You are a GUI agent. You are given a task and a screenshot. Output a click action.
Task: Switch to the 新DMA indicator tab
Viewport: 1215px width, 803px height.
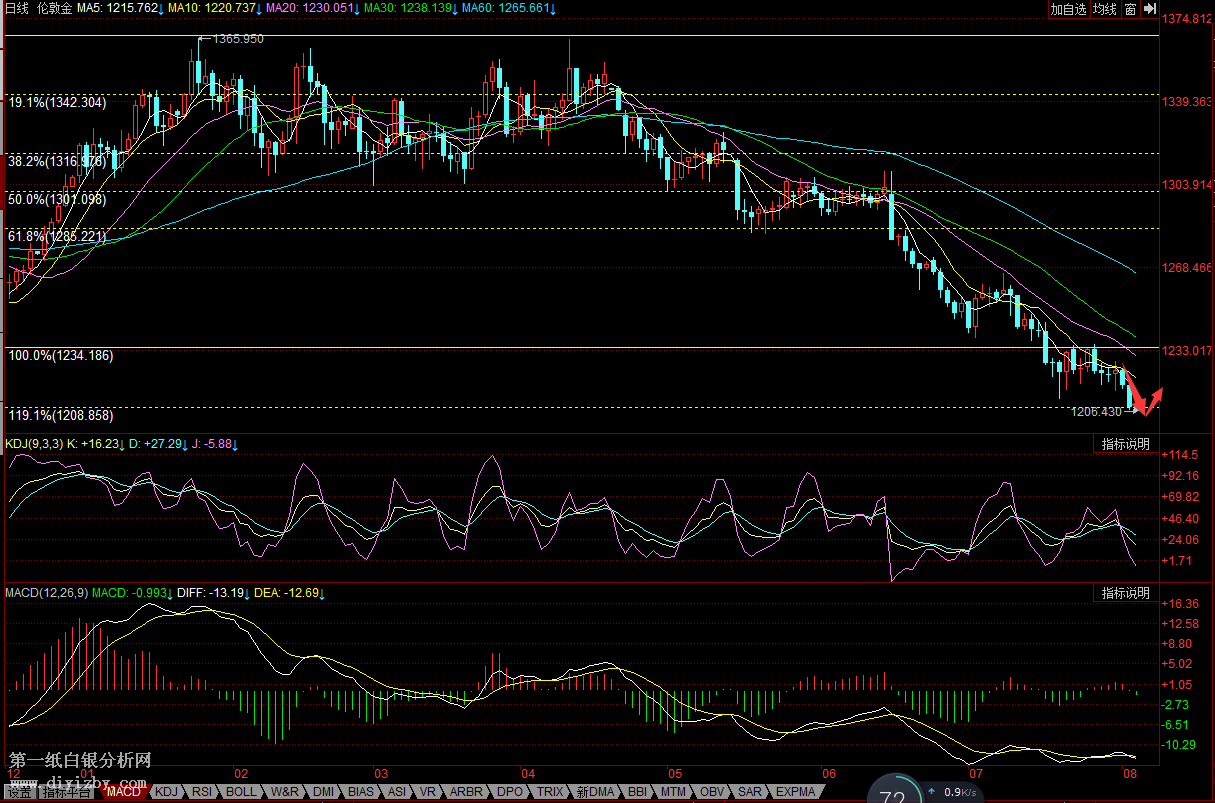click(596, 792)
